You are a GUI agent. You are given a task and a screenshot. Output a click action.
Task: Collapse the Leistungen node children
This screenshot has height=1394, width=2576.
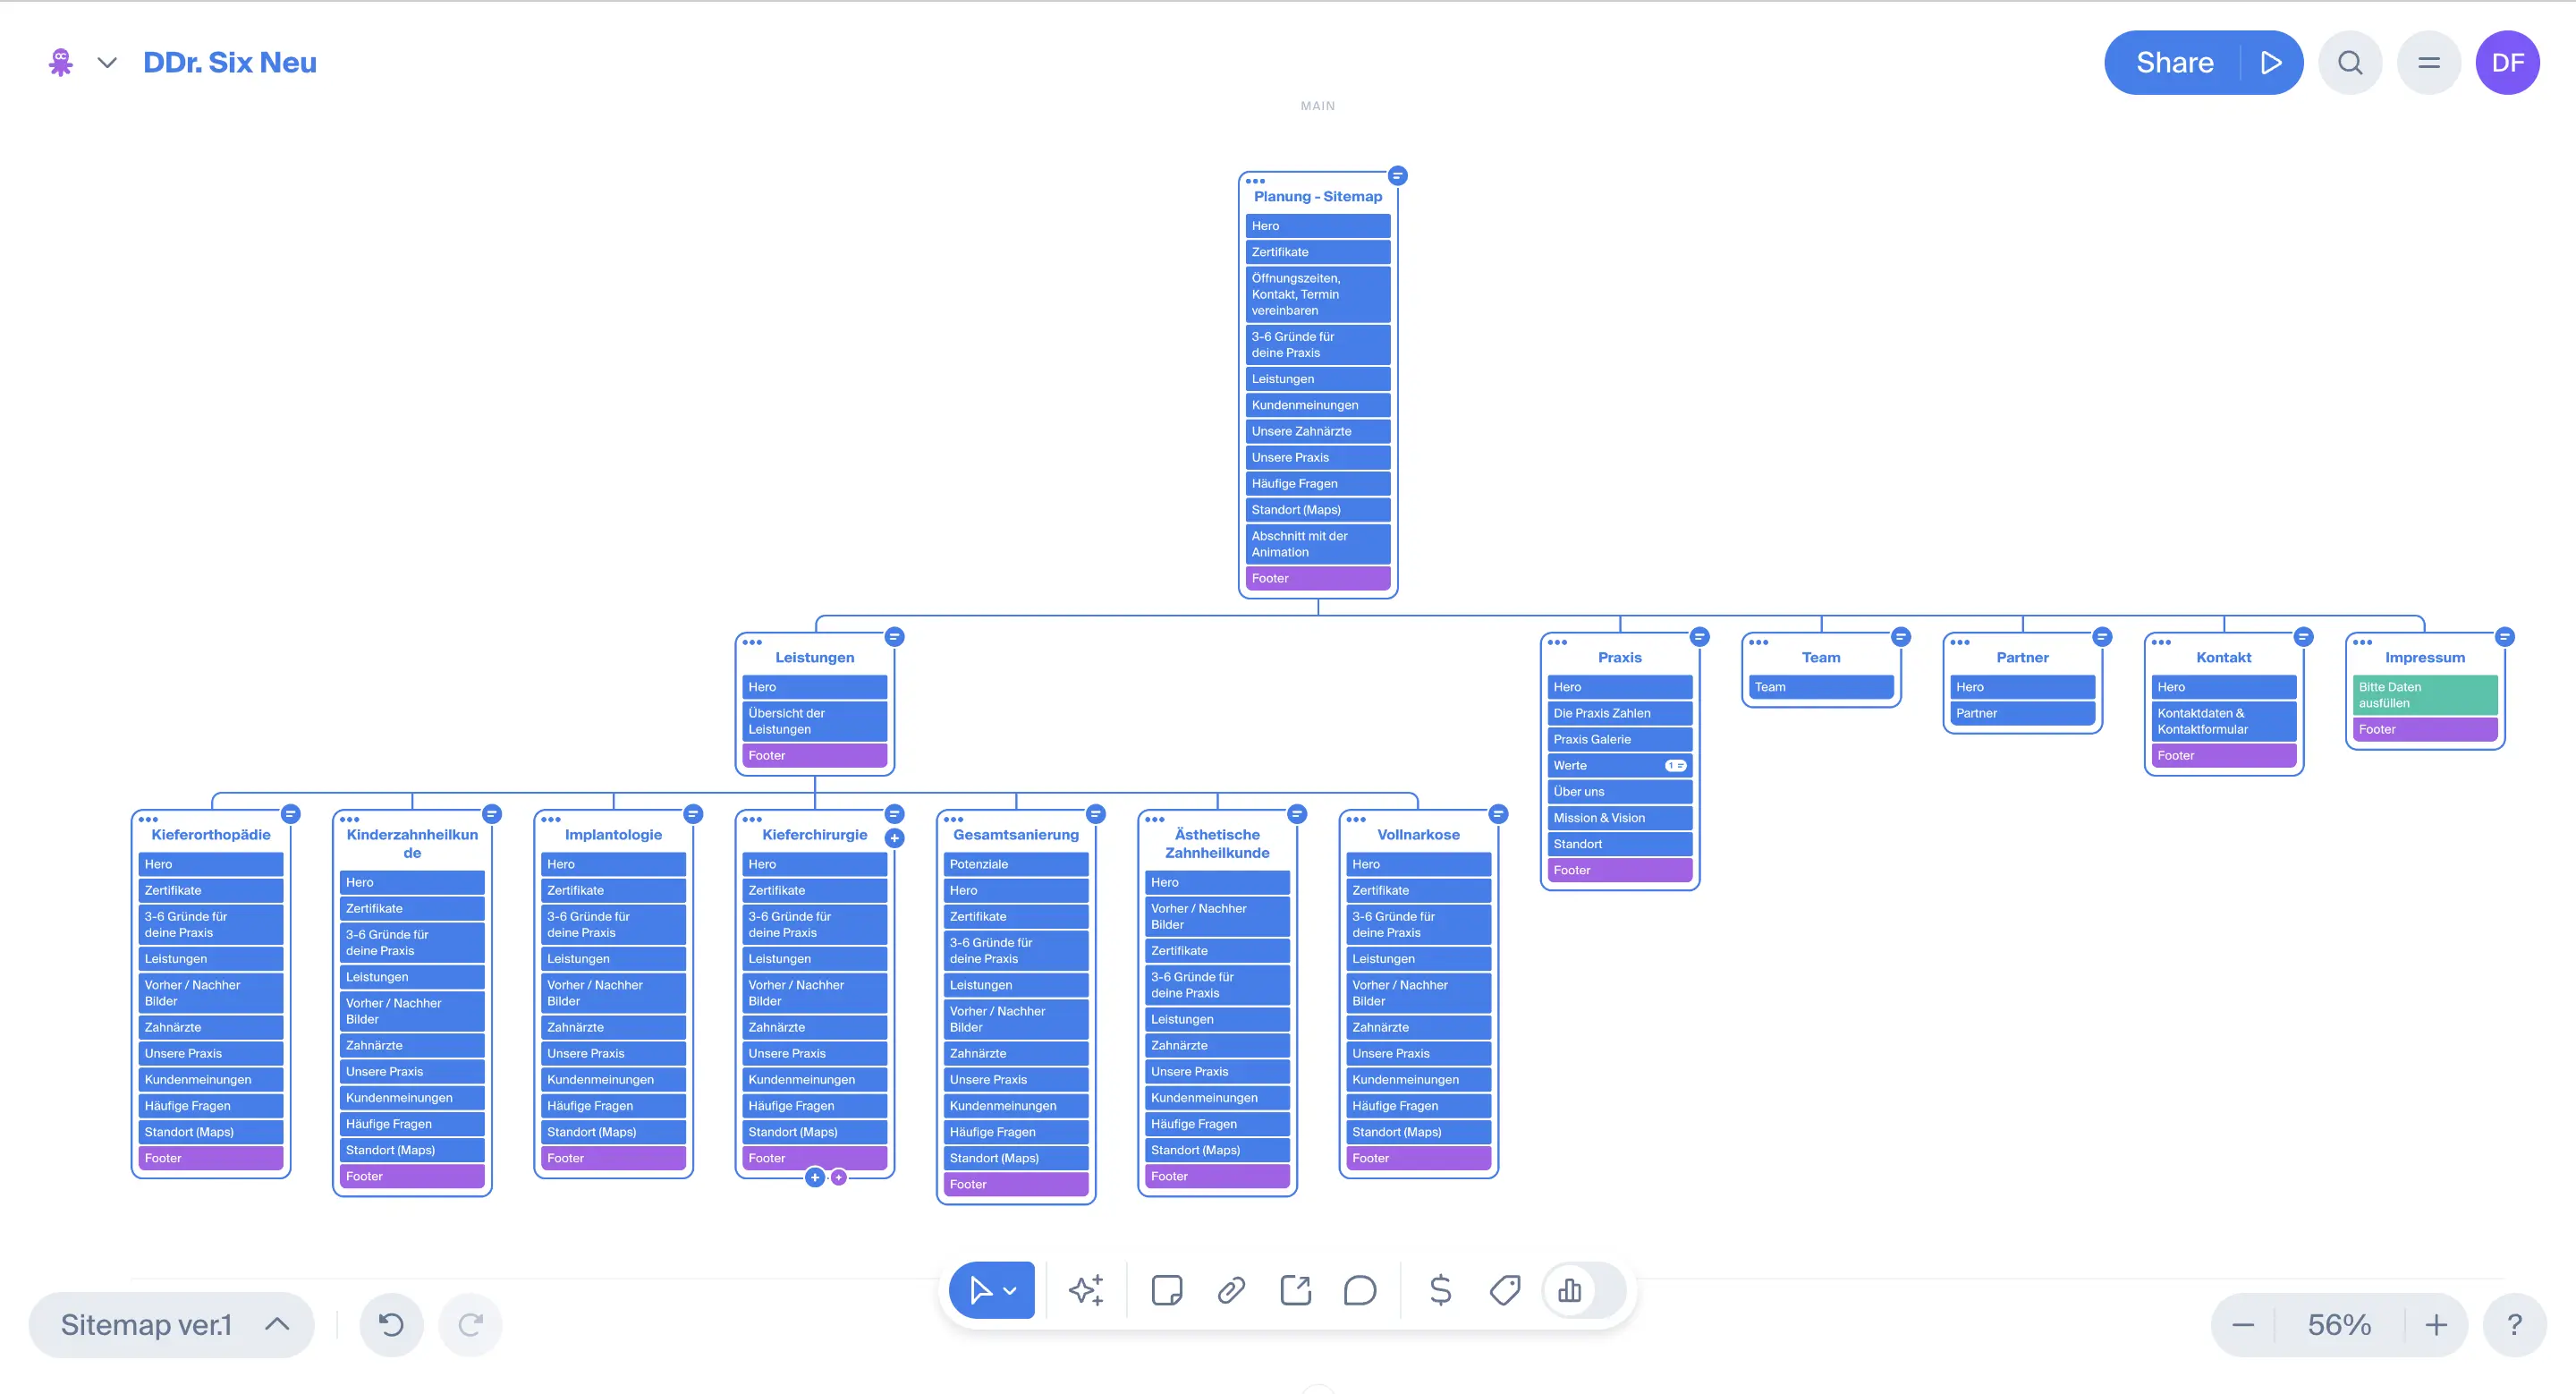[x=895, y=637]
